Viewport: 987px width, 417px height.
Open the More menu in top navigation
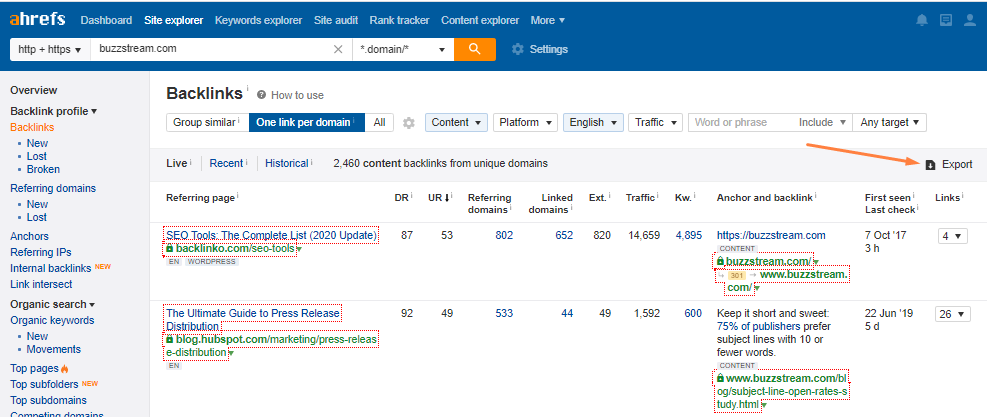coord(548,20)
